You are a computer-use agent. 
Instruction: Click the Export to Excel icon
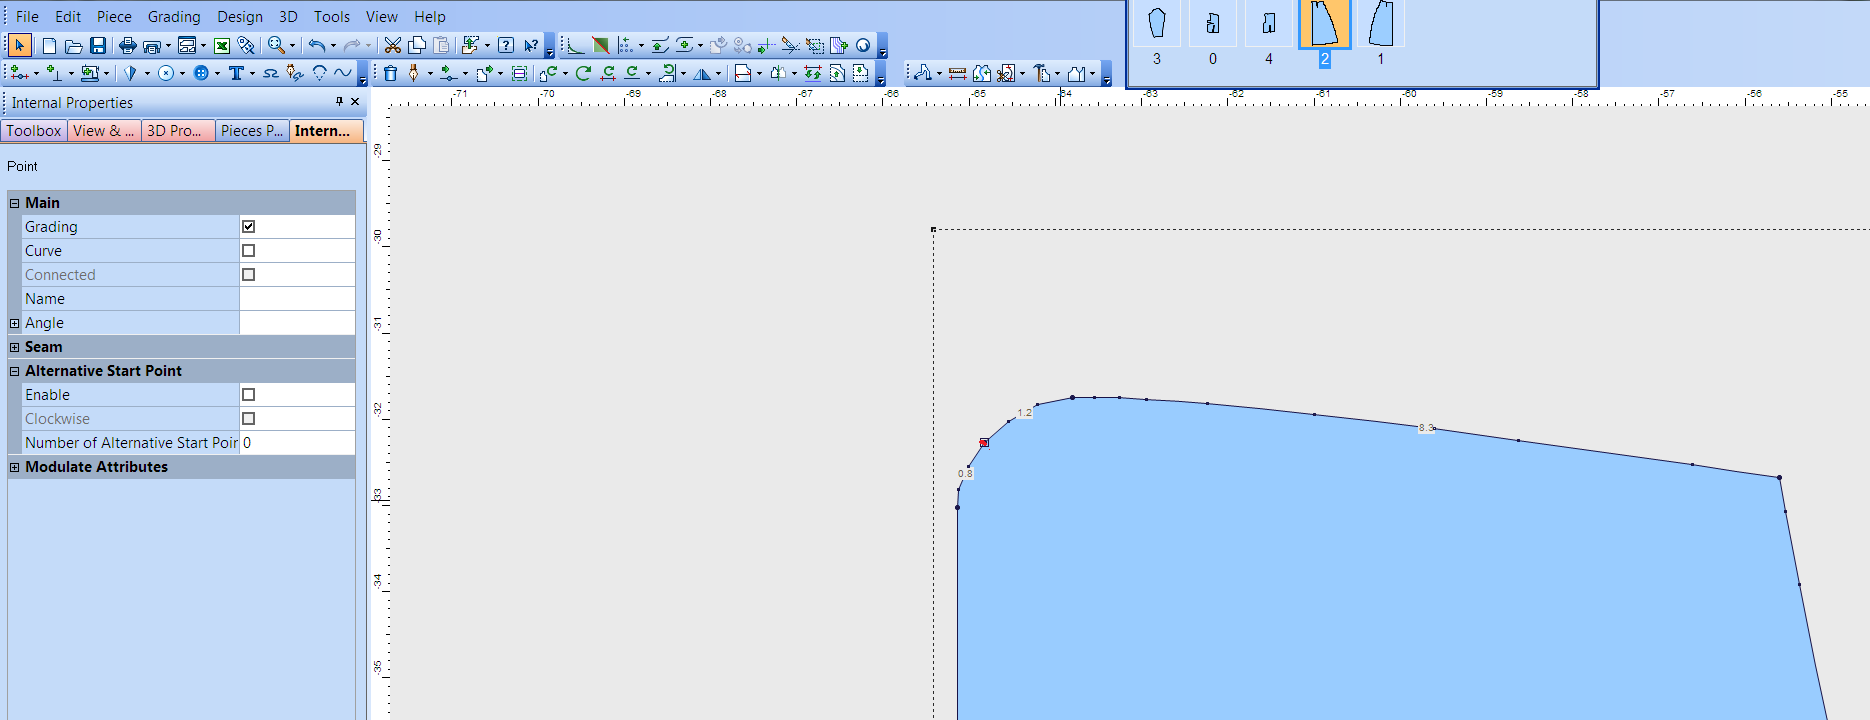[222, 45]
